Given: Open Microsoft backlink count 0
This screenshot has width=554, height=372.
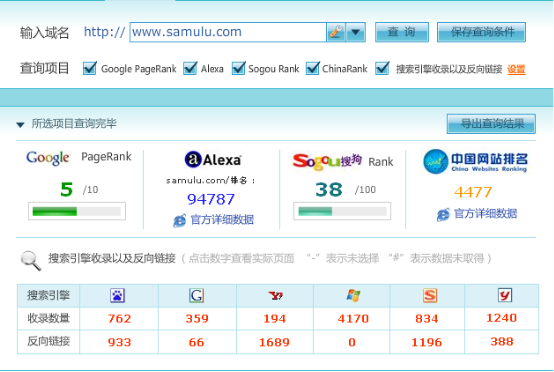Looking at the screenshot, I should (x=352, y=342).
